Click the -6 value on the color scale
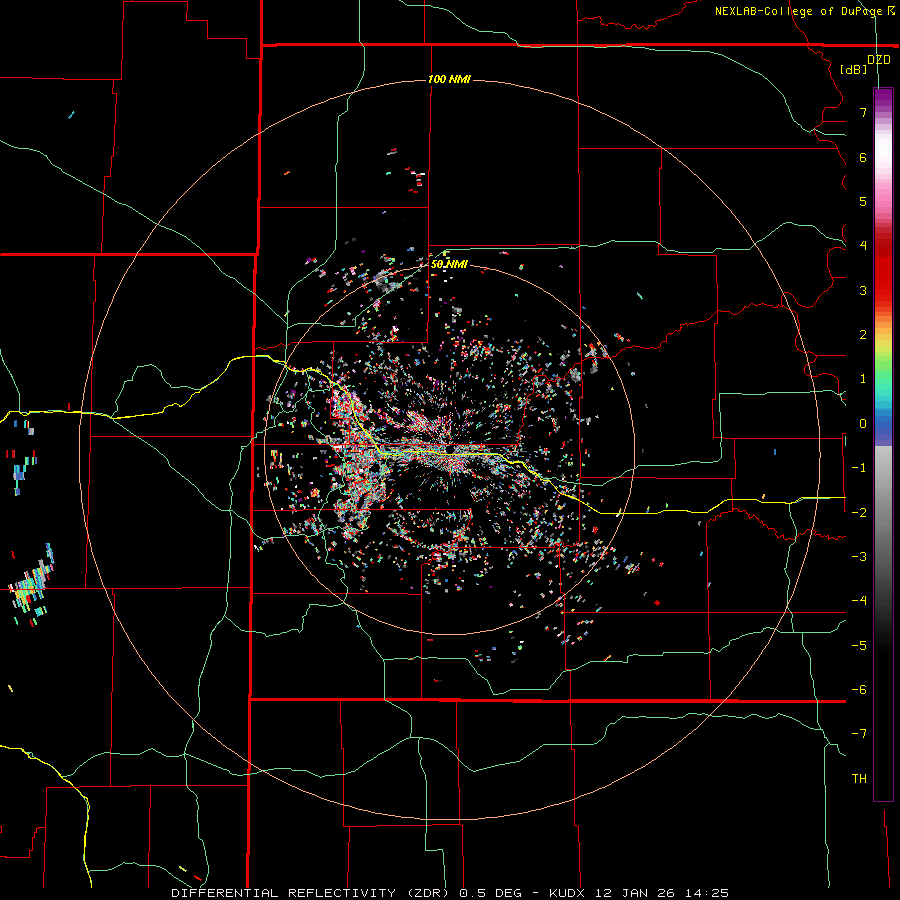The height and width of the screenshot is (900, 900). point(859,689)
